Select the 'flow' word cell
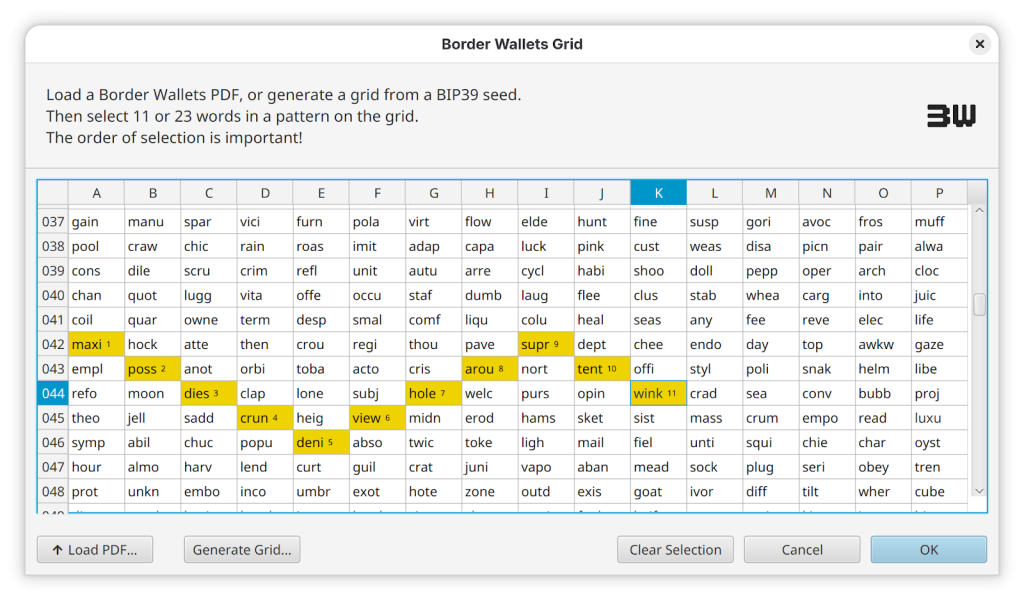Viewport: 1024px width, 600px height. 489,222
